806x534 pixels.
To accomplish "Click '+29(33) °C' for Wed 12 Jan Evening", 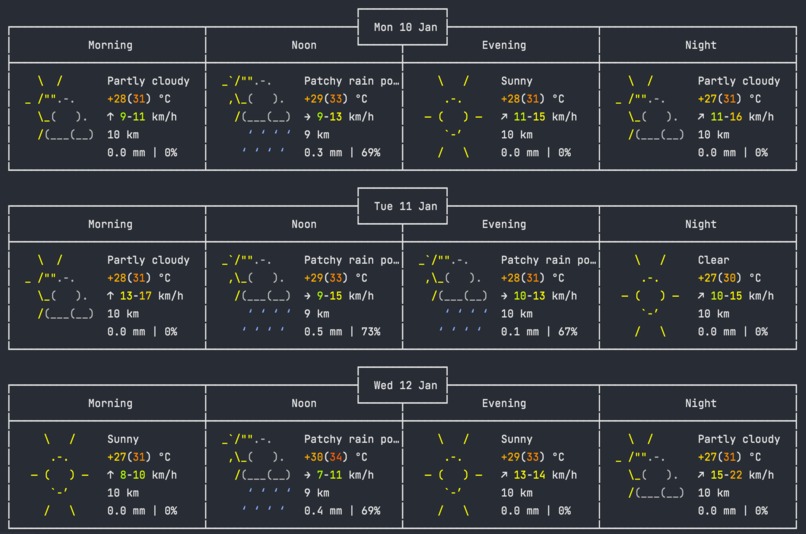I will pyautogui.click(x=533, y=457).
